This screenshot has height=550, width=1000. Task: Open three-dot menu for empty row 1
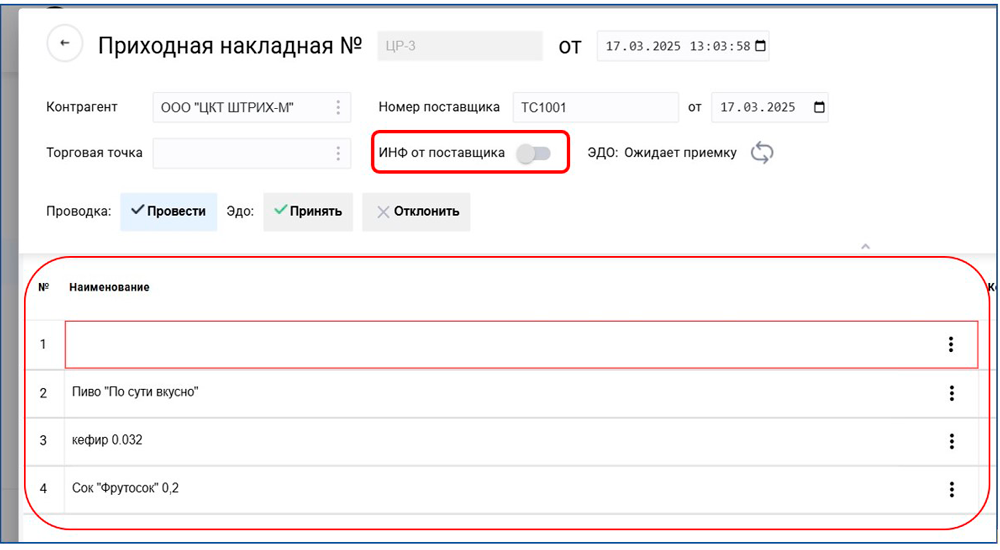coord(950,345)
